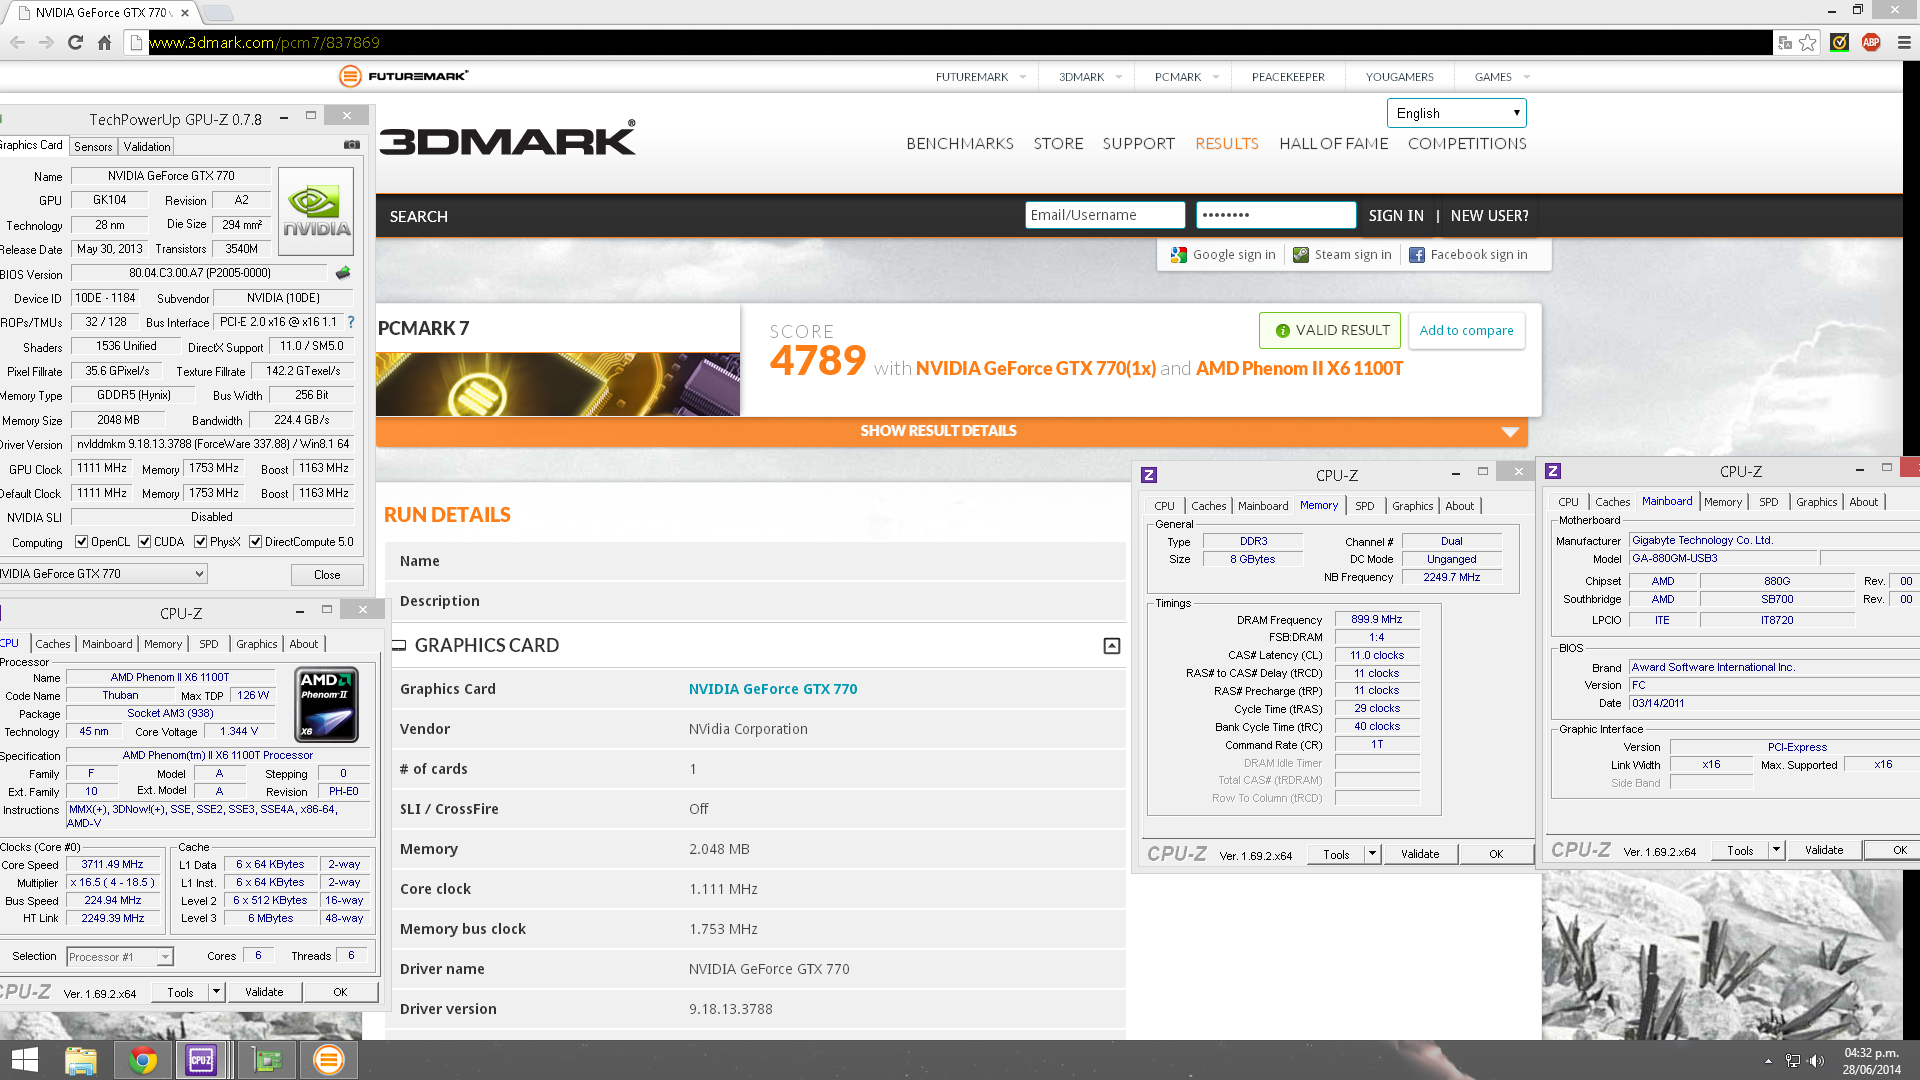Open the RESULTS menu item

1226,143
